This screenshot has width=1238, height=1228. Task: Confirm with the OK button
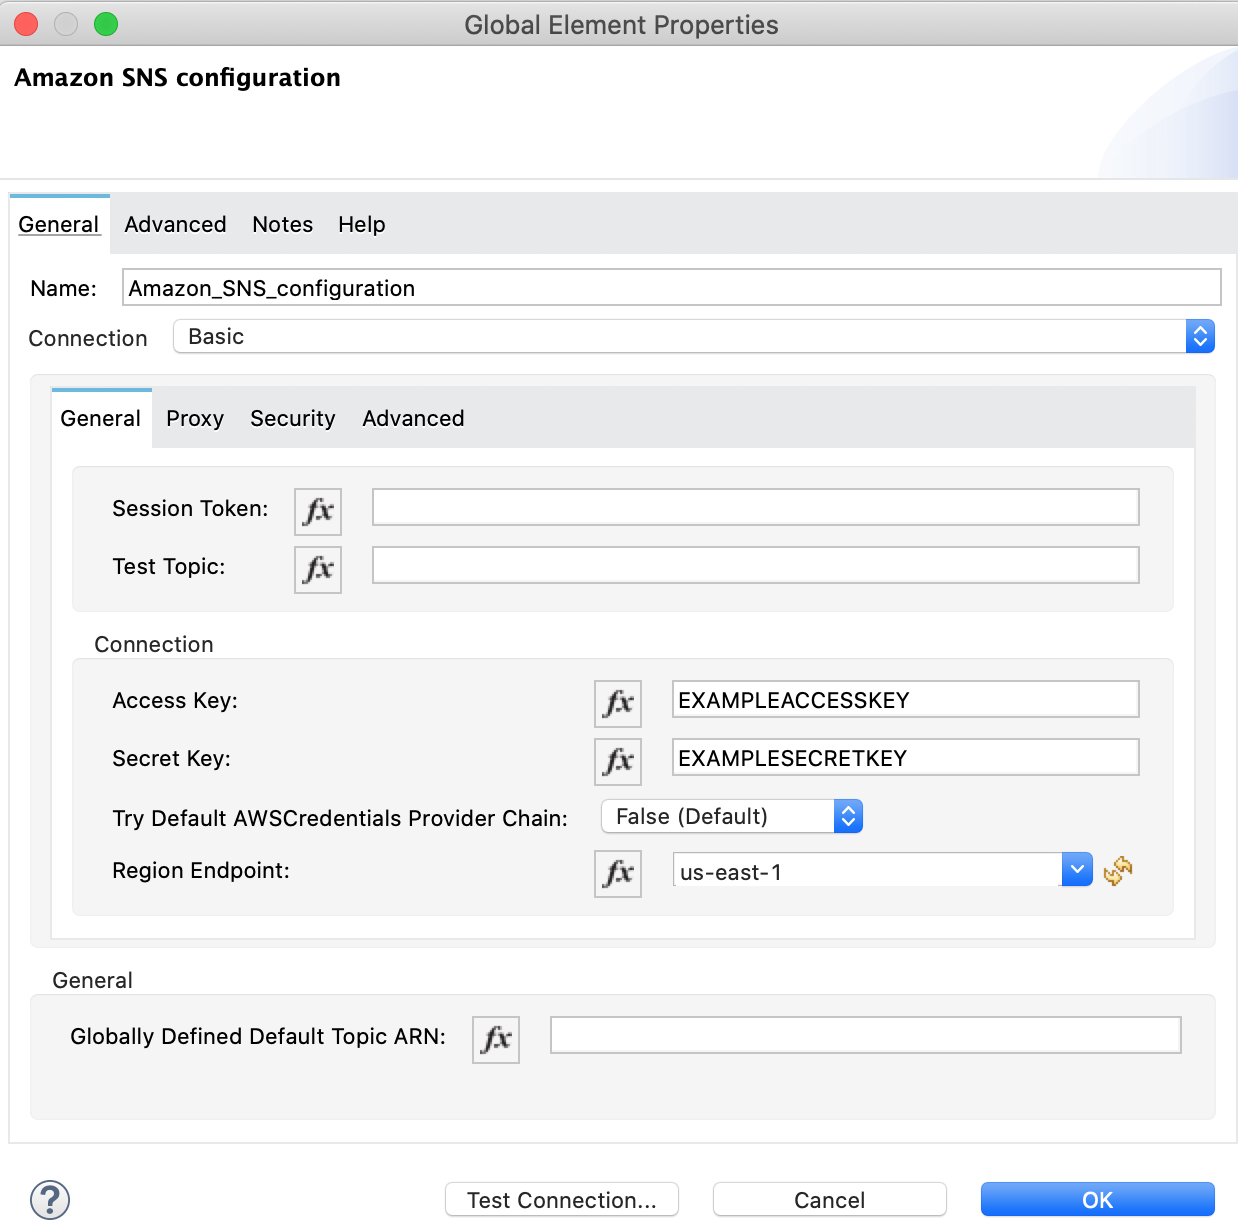[1097, 1199]
